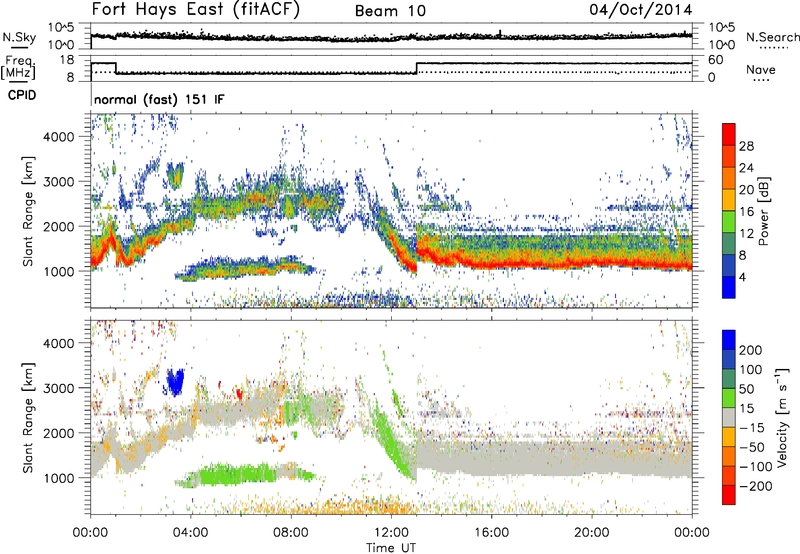
Task: Click the "100" label on the velocity colorbar
Action: pyautogui.click(x=751, y=369)
